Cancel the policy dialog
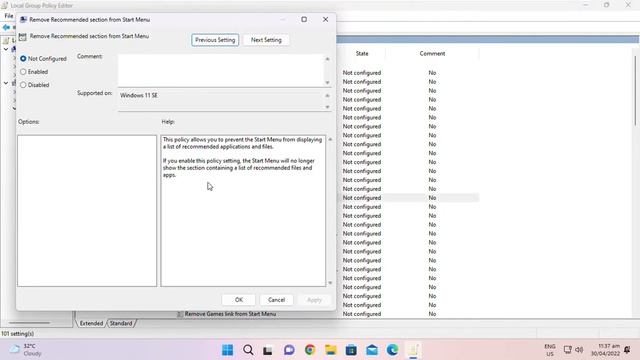Image resolution: width=640 pixels, height=360 pixels. click(276, 300)
